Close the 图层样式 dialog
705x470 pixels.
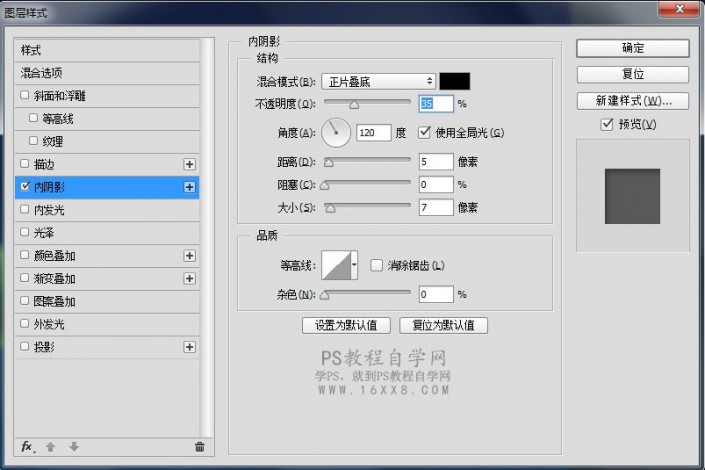point(679,9)
